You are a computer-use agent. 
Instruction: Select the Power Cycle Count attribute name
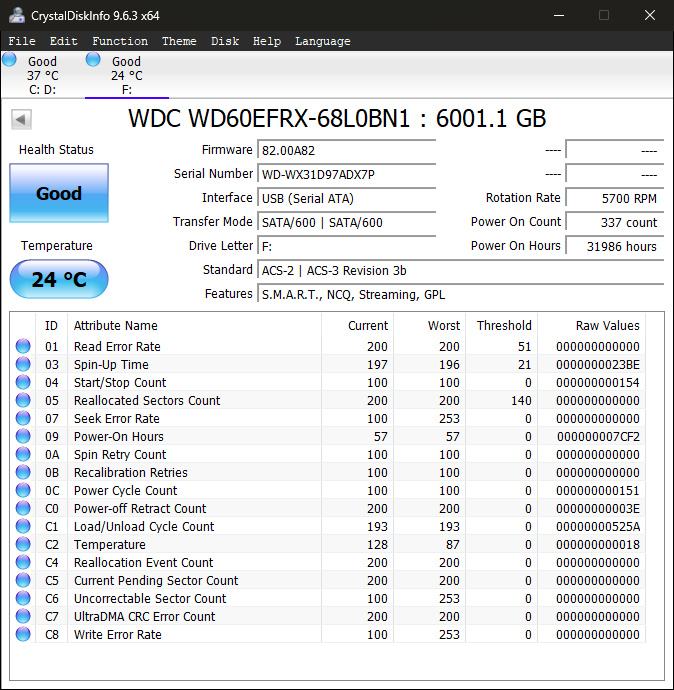point(125,491)
